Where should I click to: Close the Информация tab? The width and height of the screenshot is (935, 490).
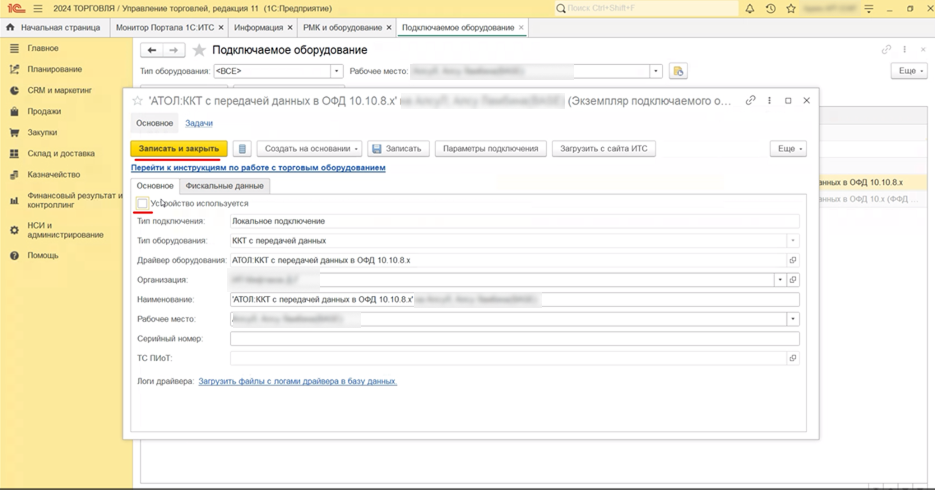290,27
